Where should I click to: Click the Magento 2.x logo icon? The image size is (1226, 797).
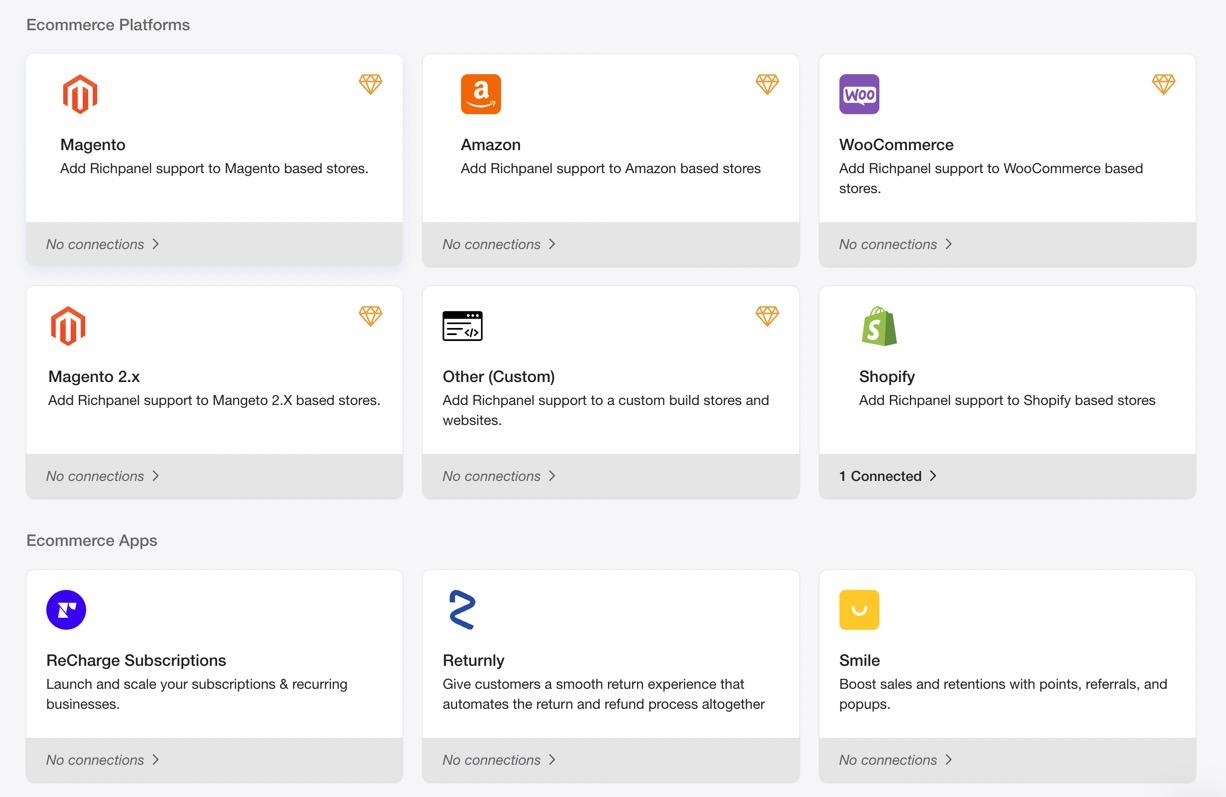point(68,326)
